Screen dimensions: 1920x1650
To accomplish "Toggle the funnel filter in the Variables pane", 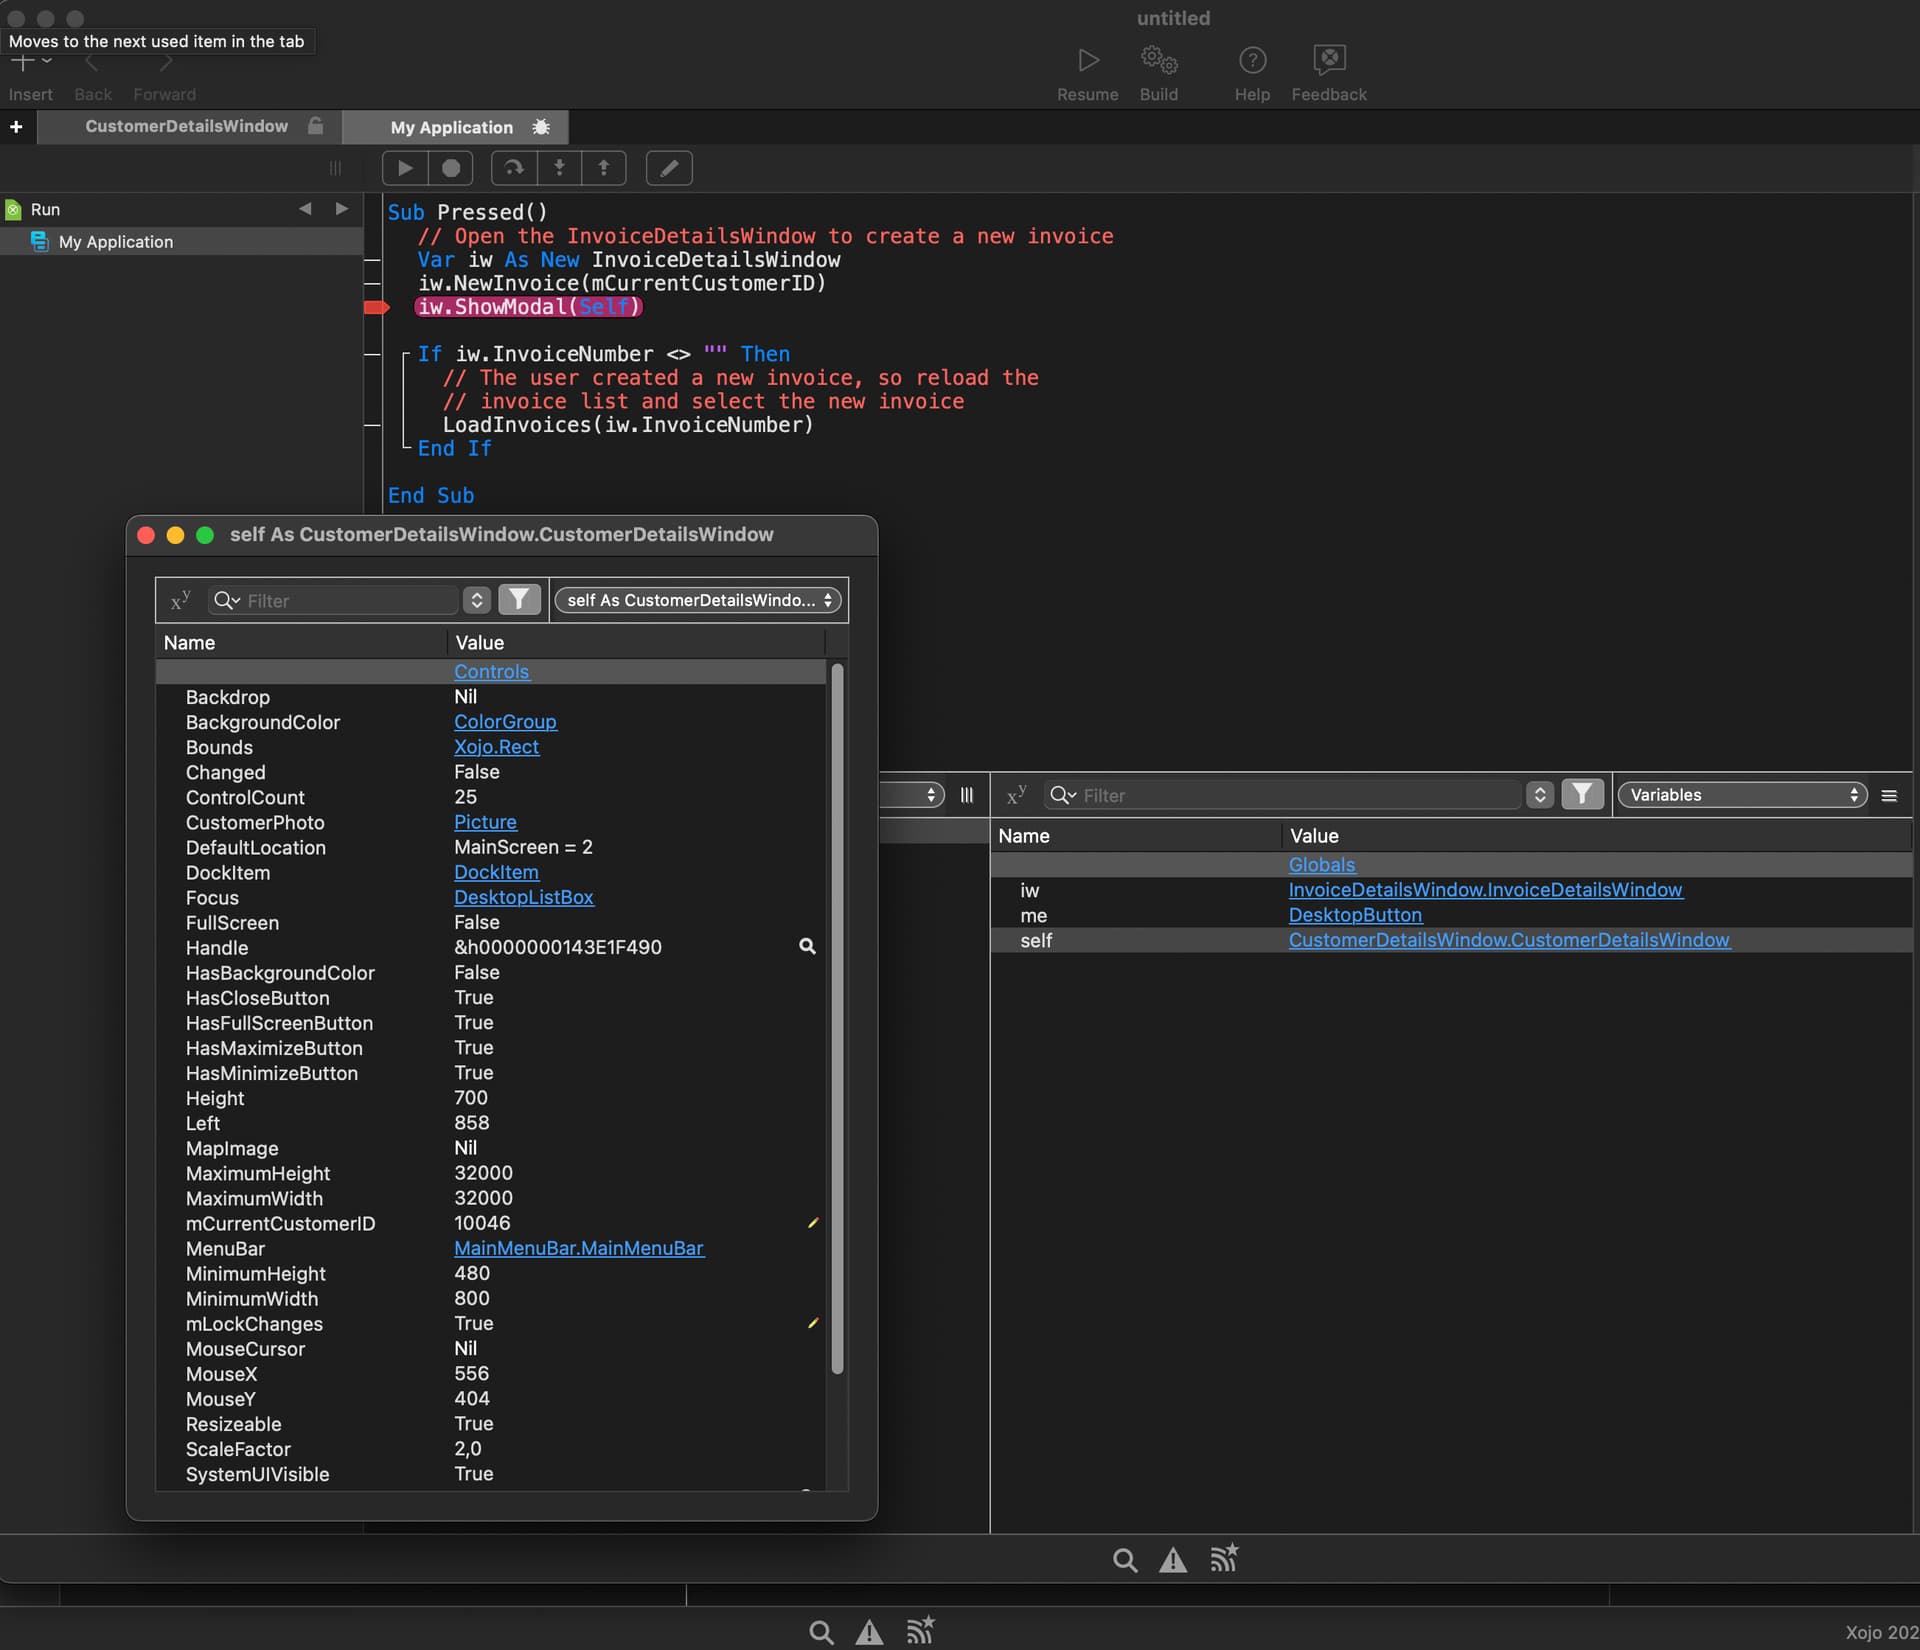I will click(x=1584, y=793).
